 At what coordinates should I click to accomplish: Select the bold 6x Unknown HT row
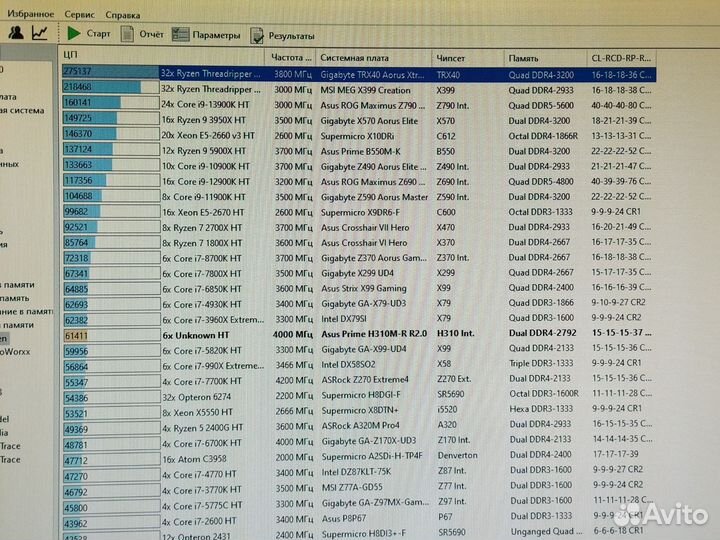tap(359, 335)
